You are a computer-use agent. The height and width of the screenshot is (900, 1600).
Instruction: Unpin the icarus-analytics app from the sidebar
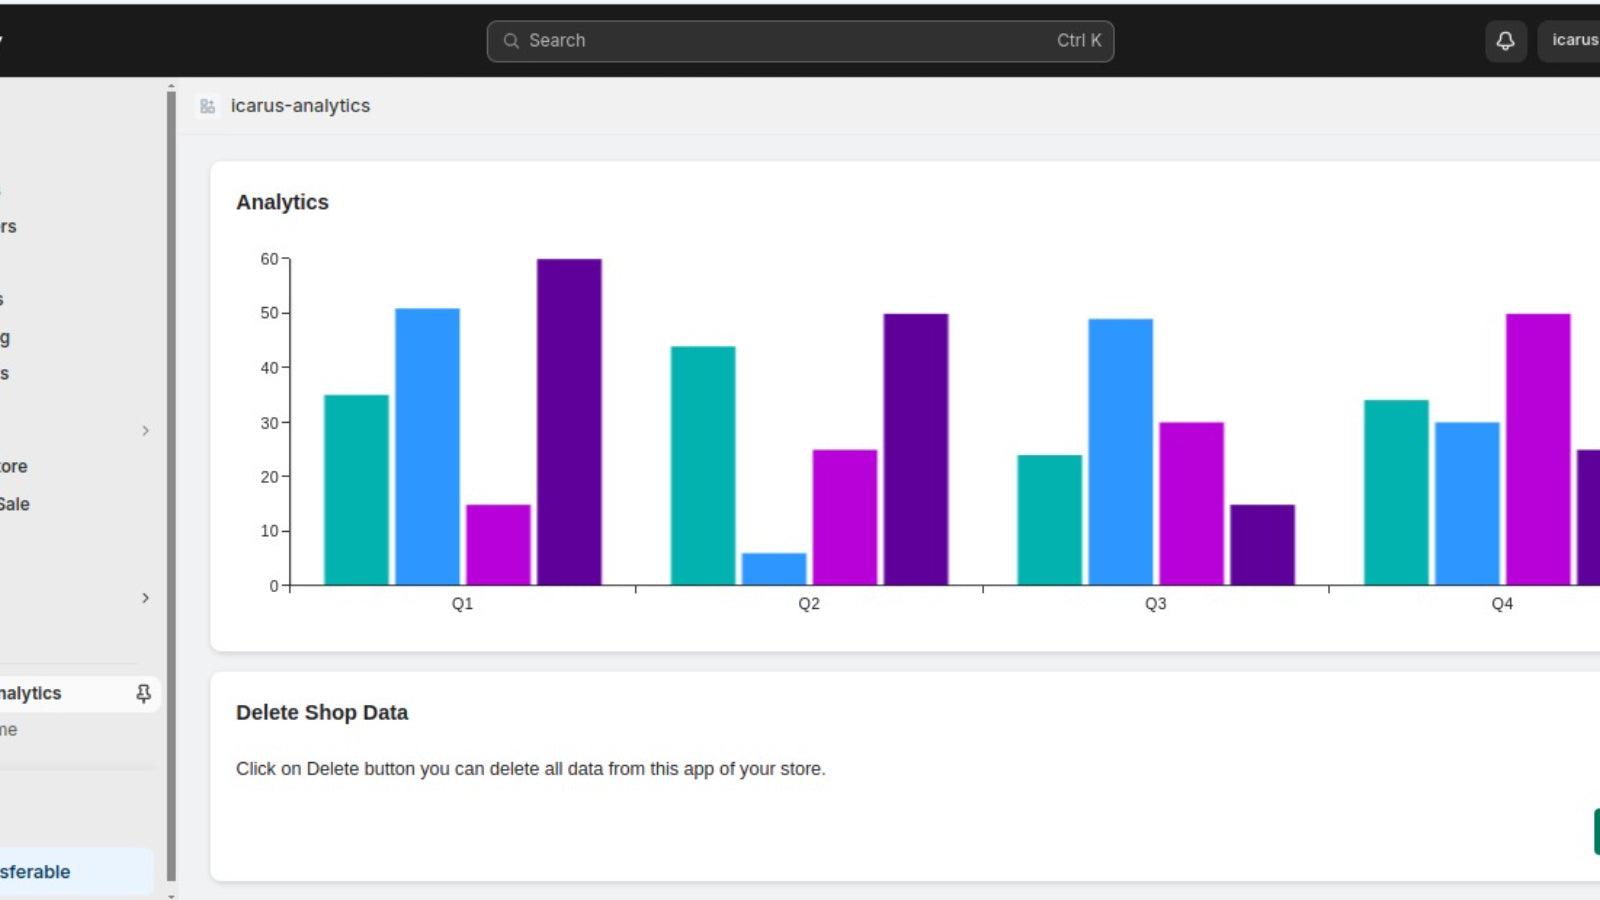(x=144, y=692)
